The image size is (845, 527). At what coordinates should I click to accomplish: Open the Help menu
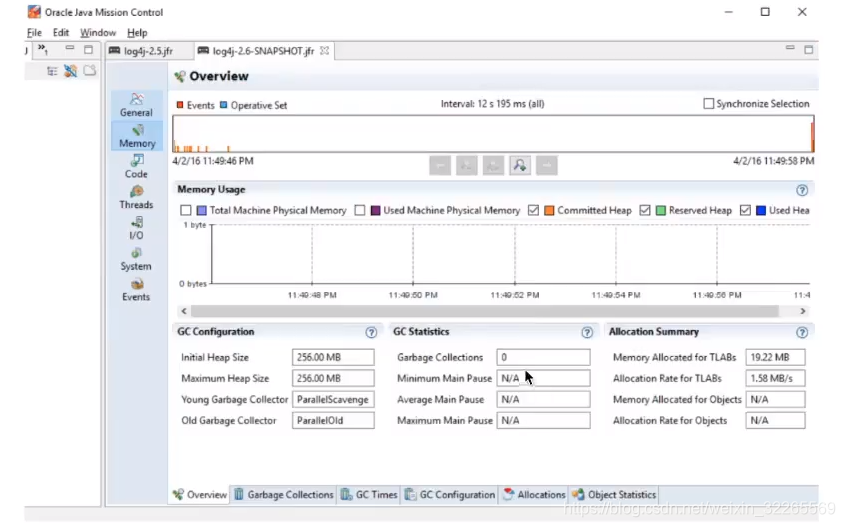pyautogui.click(x=137, y=32)
